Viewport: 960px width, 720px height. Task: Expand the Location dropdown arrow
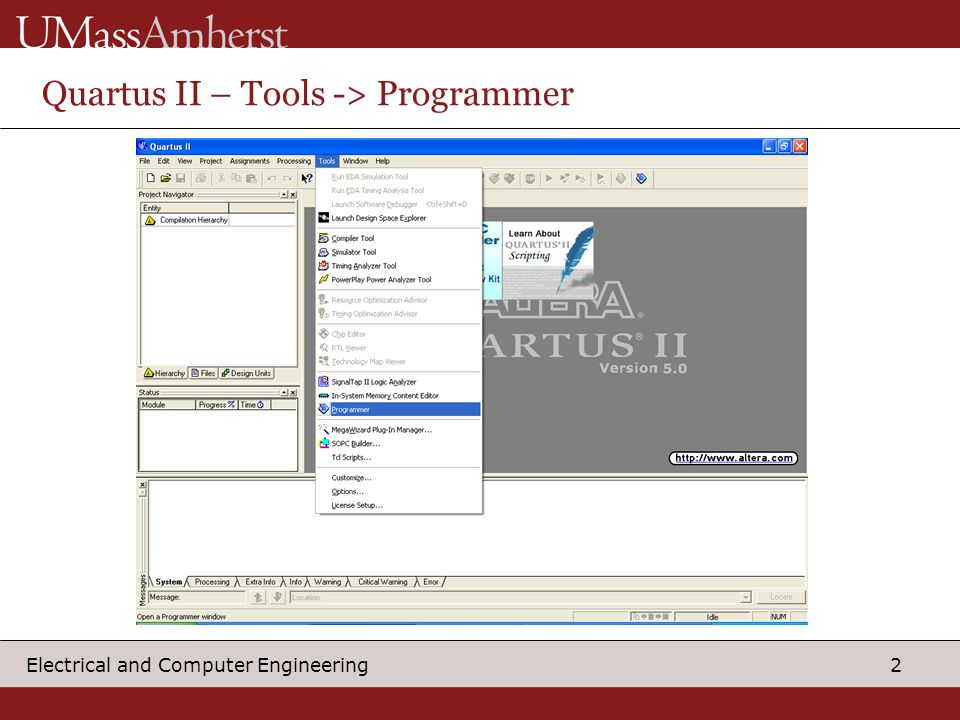tap(746, 597)
